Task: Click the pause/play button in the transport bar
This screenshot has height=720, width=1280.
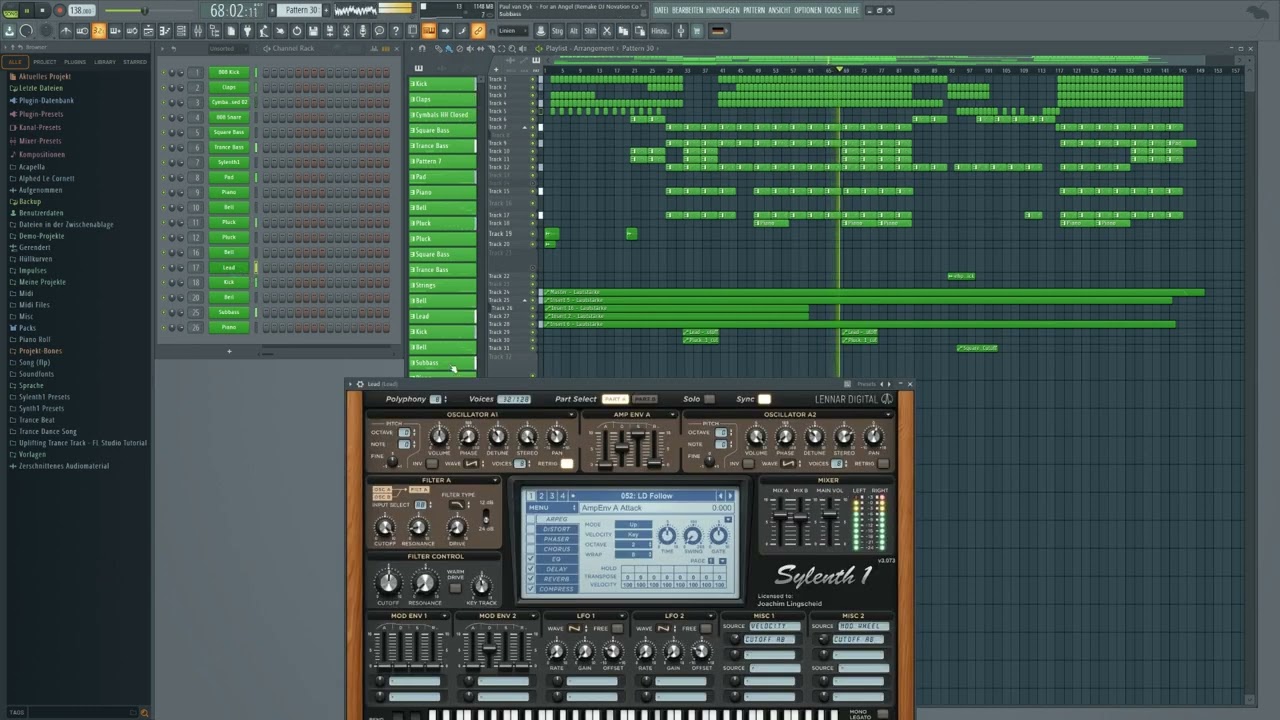Action: pos(27,10)
